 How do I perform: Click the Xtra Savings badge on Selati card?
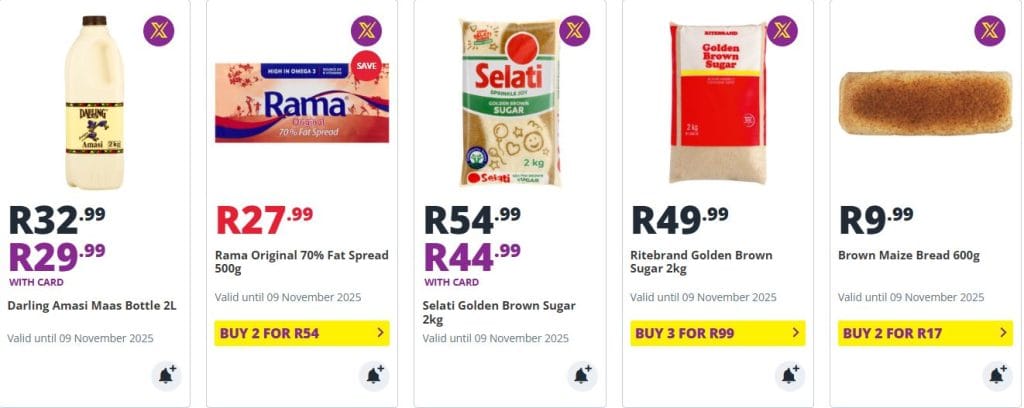574,31
